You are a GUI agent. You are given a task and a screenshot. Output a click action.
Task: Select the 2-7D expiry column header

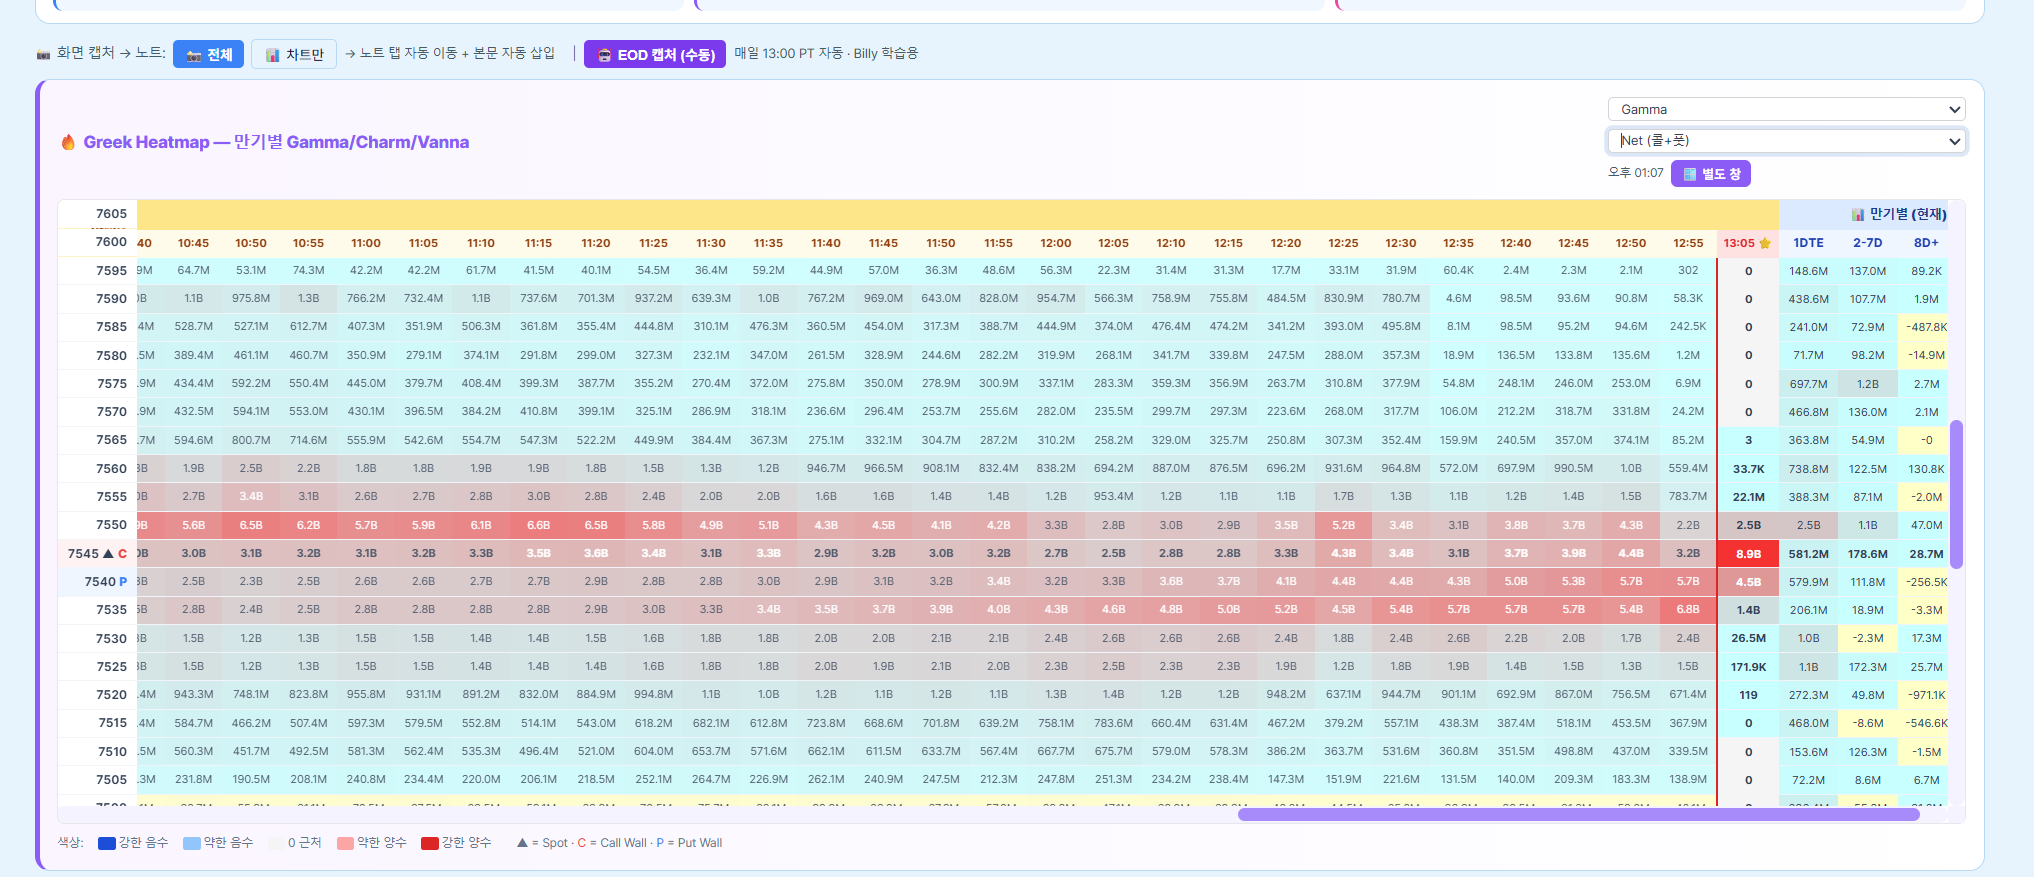pyautogui.click(x=1867, y=243)
